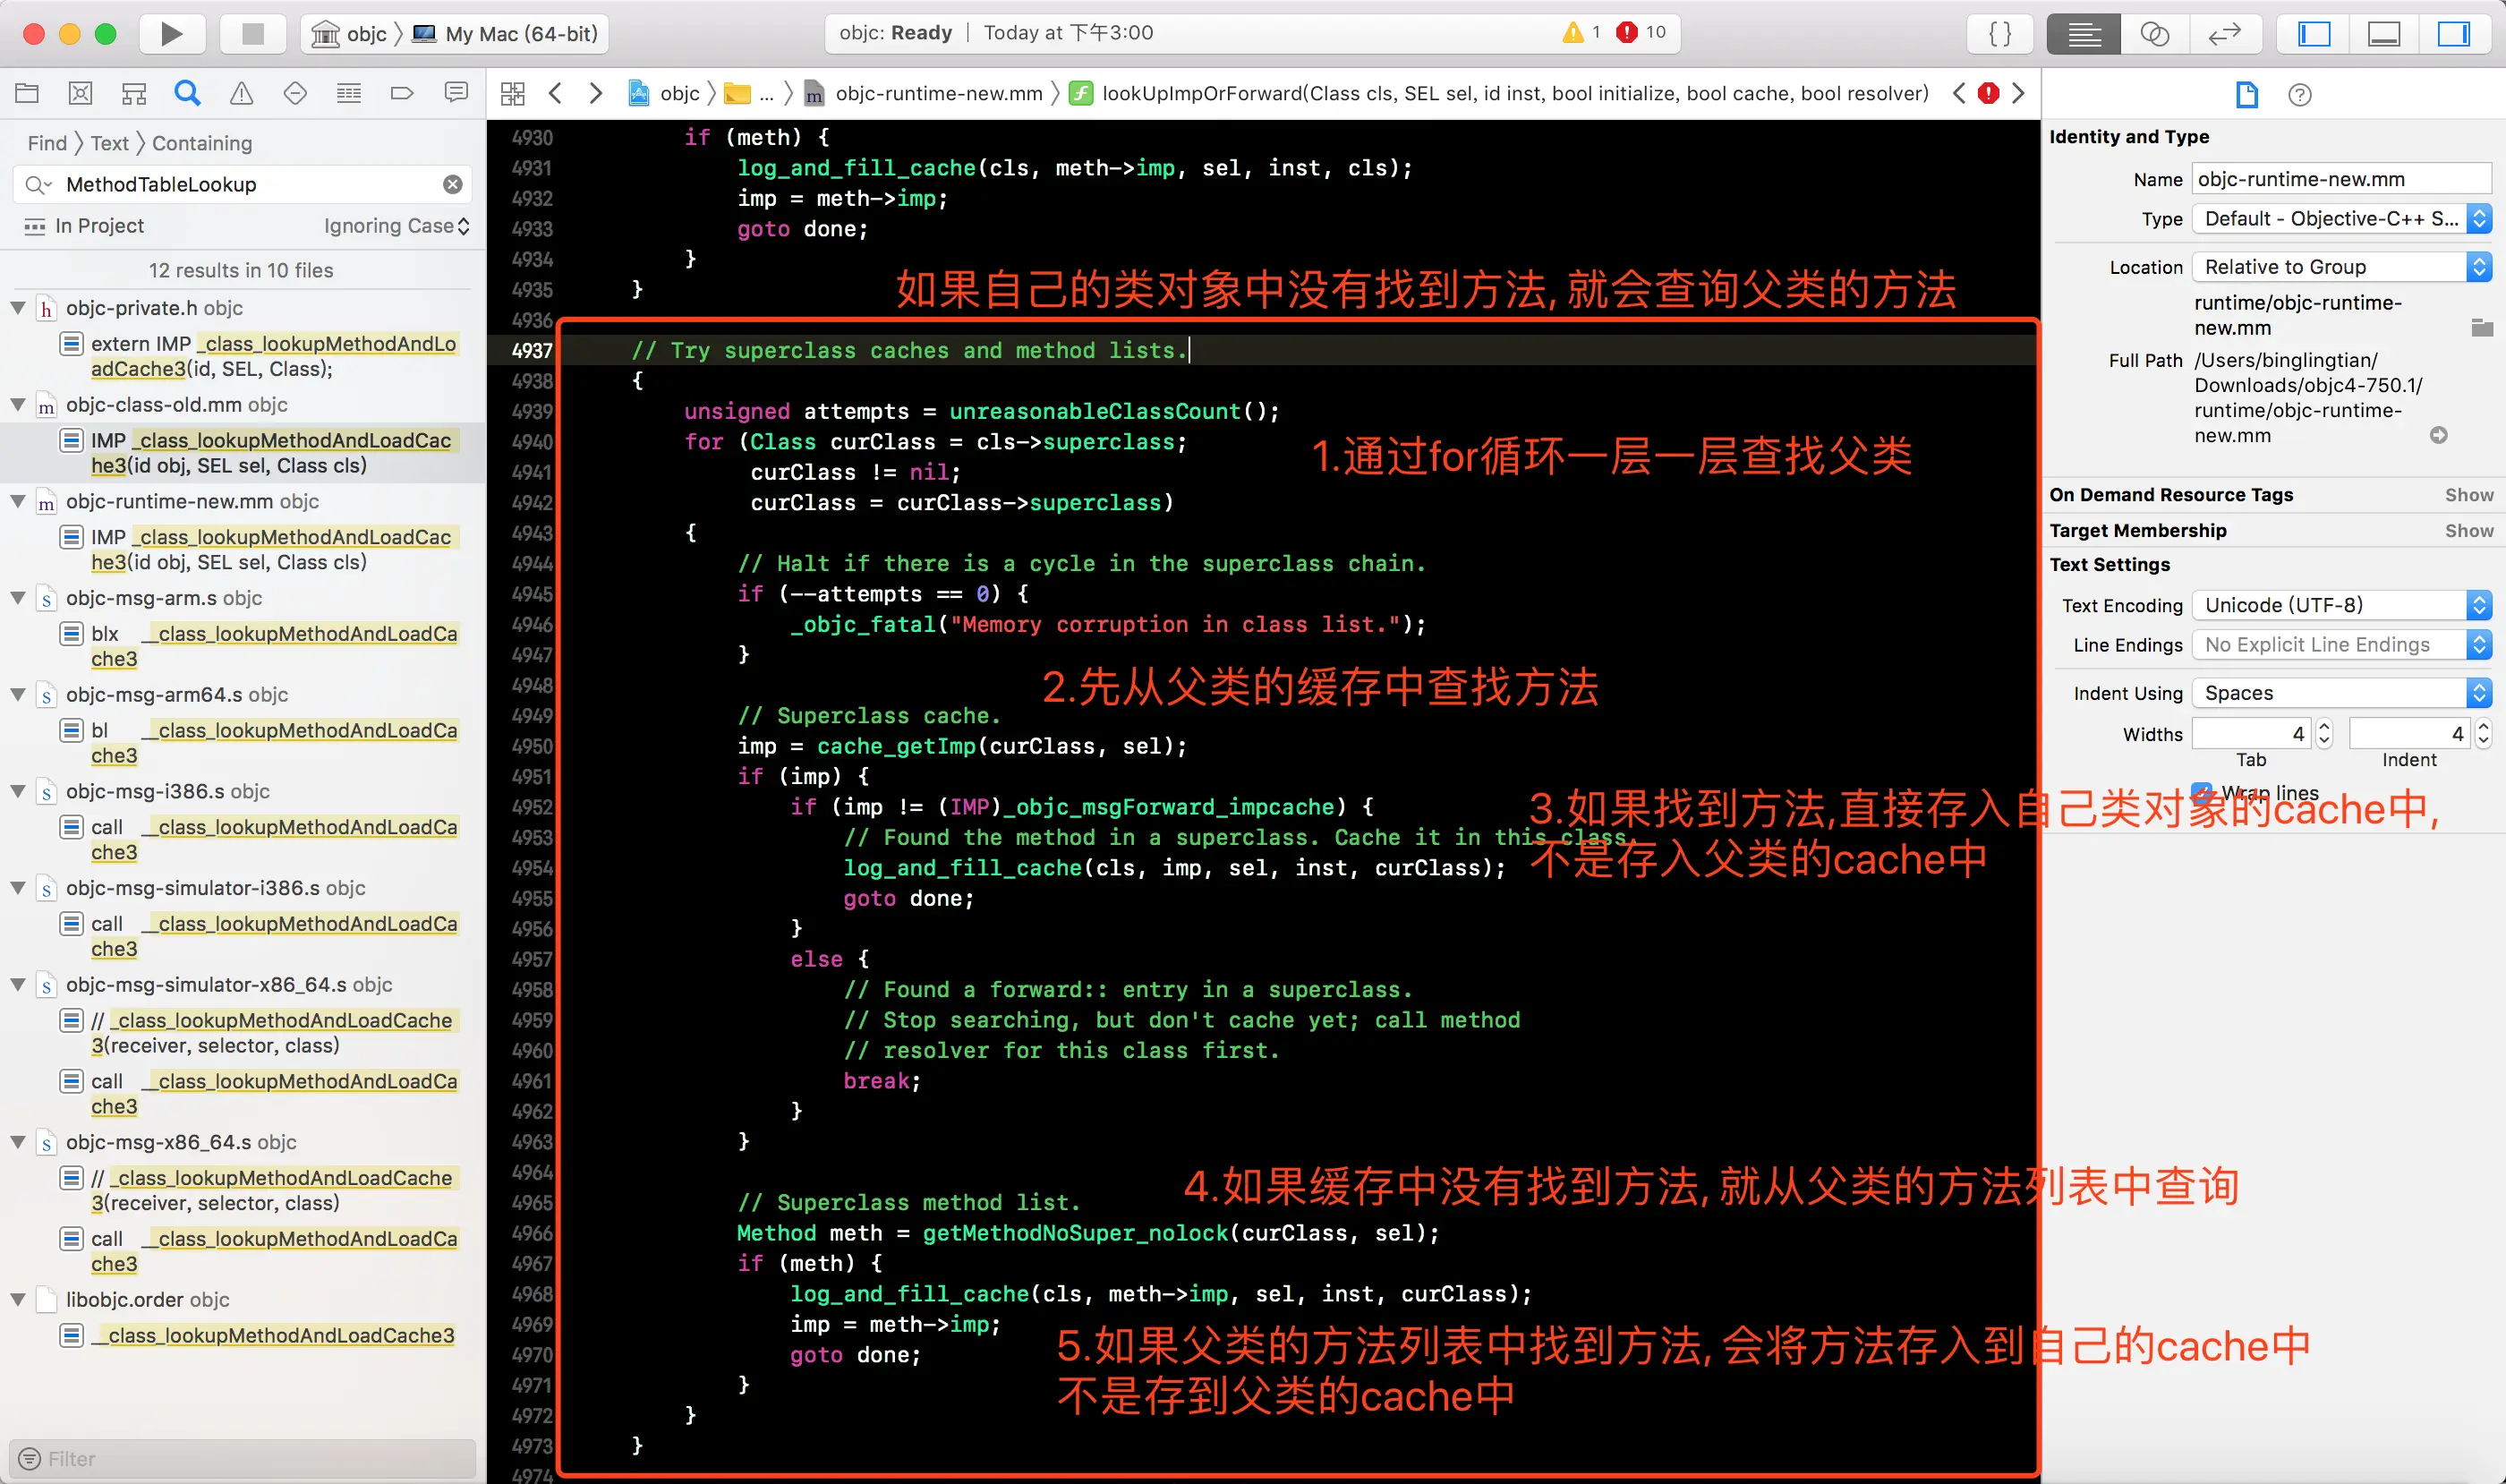Increase the Tab width stepper
The height and width of the screenshot is (1484, 2506).
point(2324,726)
